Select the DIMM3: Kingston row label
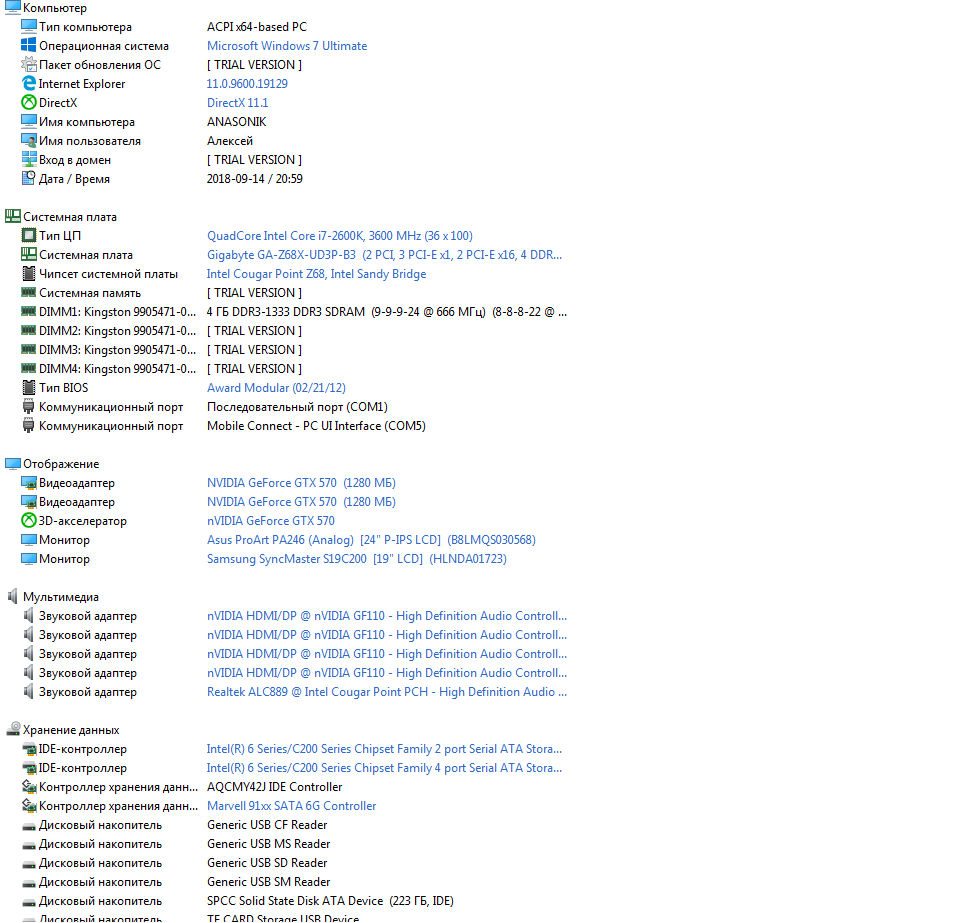Image resolution: width=972 pixels, height=923 pixels. 117,350
